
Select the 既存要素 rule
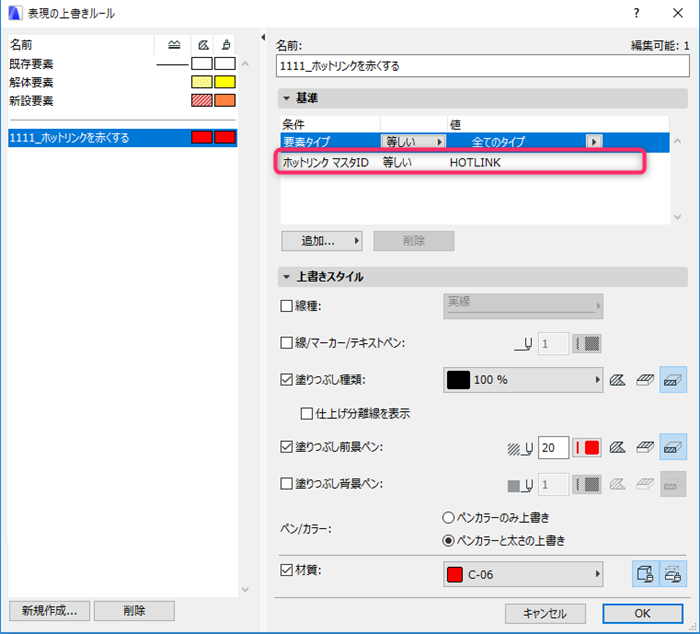[x=122, y=64]
